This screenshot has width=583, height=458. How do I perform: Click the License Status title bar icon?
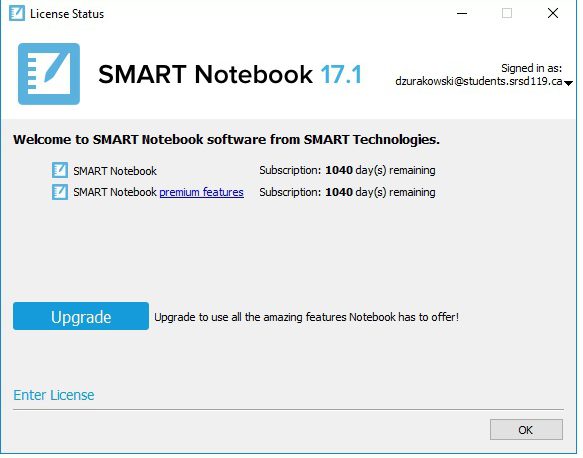[x=17, y=13]
